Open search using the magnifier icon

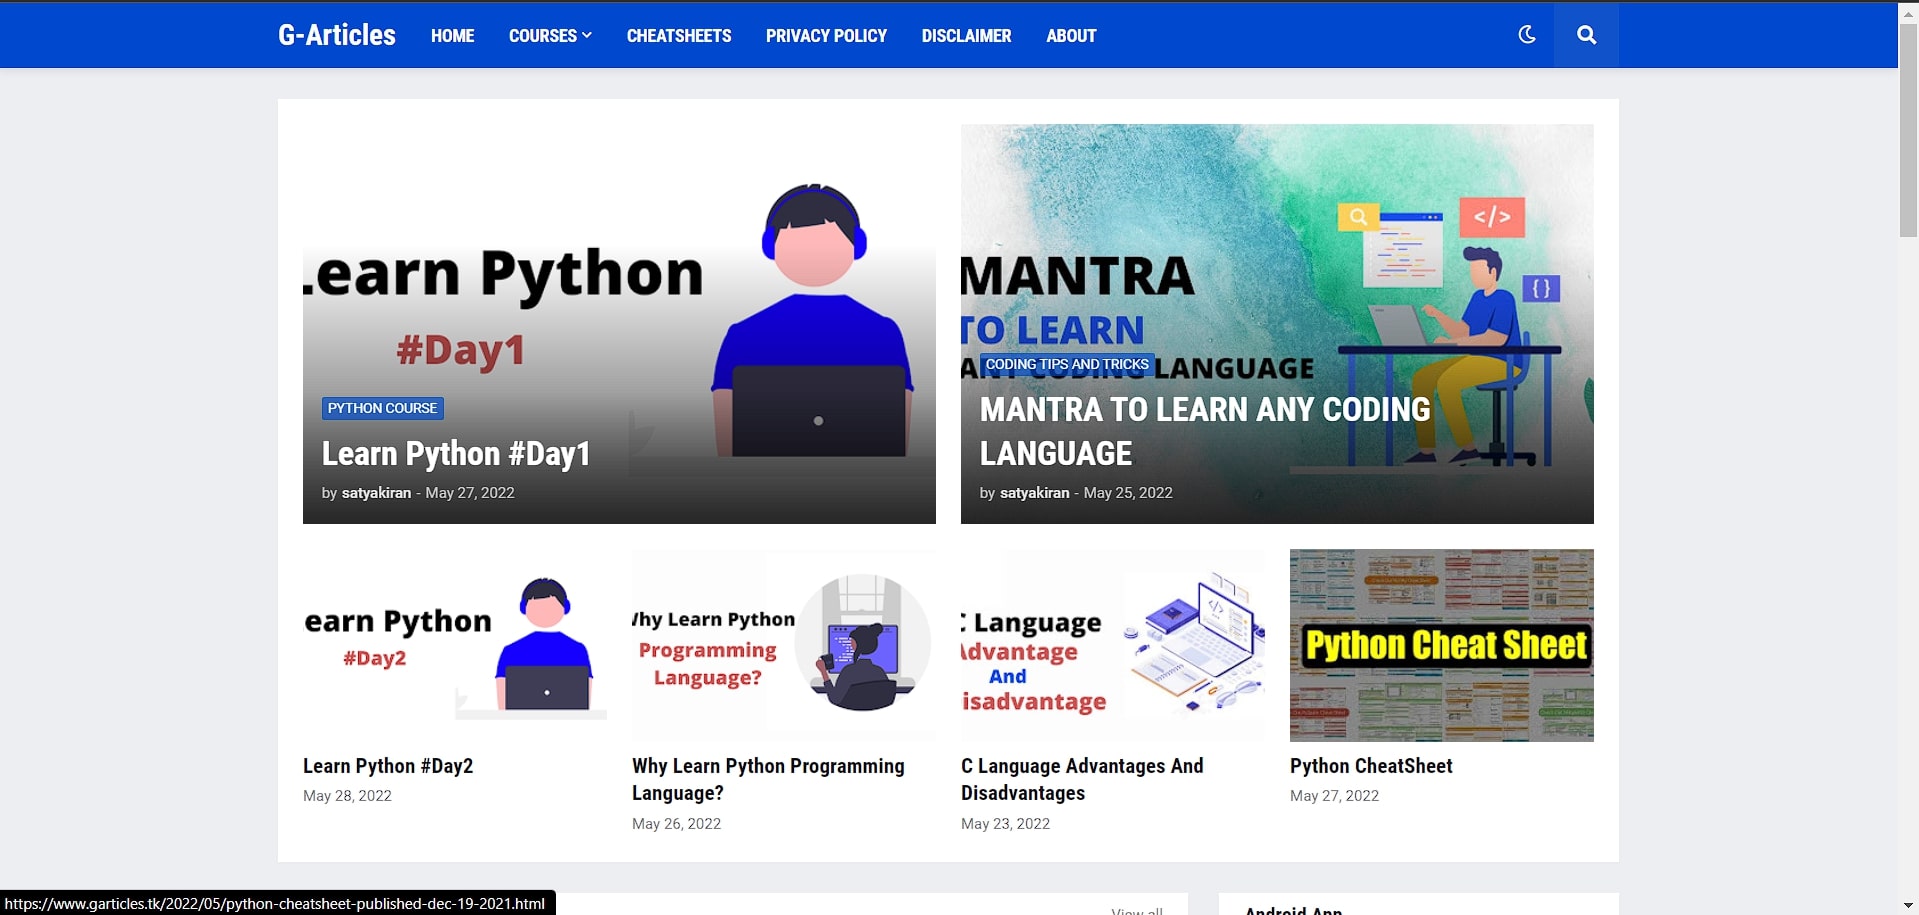pos(1586,35)
